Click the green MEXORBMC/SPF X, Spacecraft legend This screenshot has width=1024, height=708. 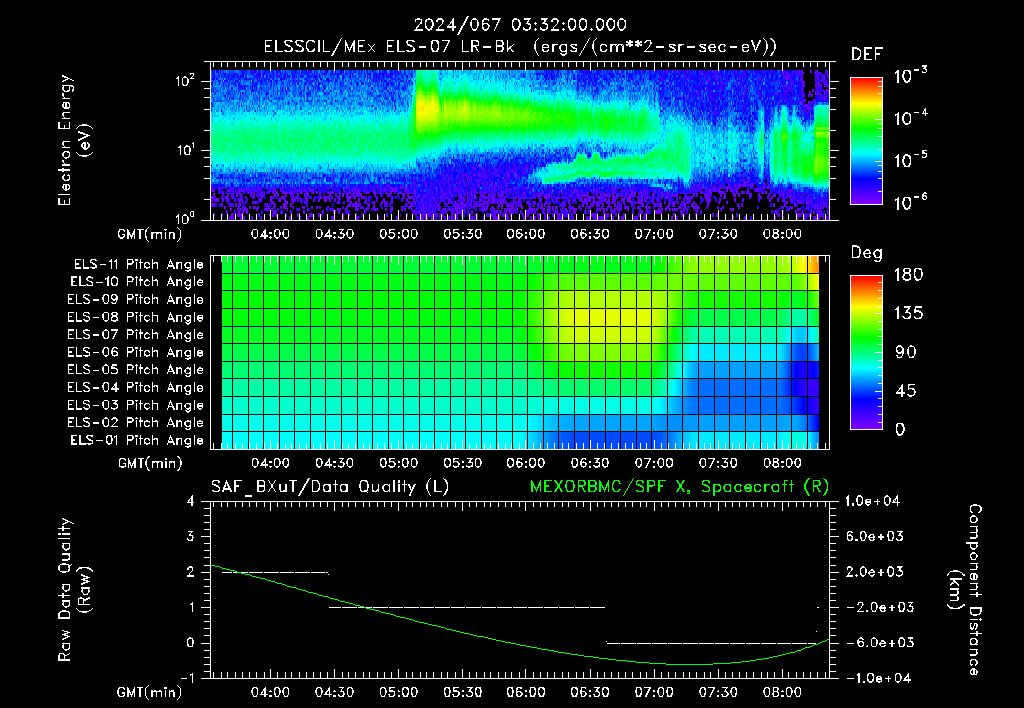679,487
